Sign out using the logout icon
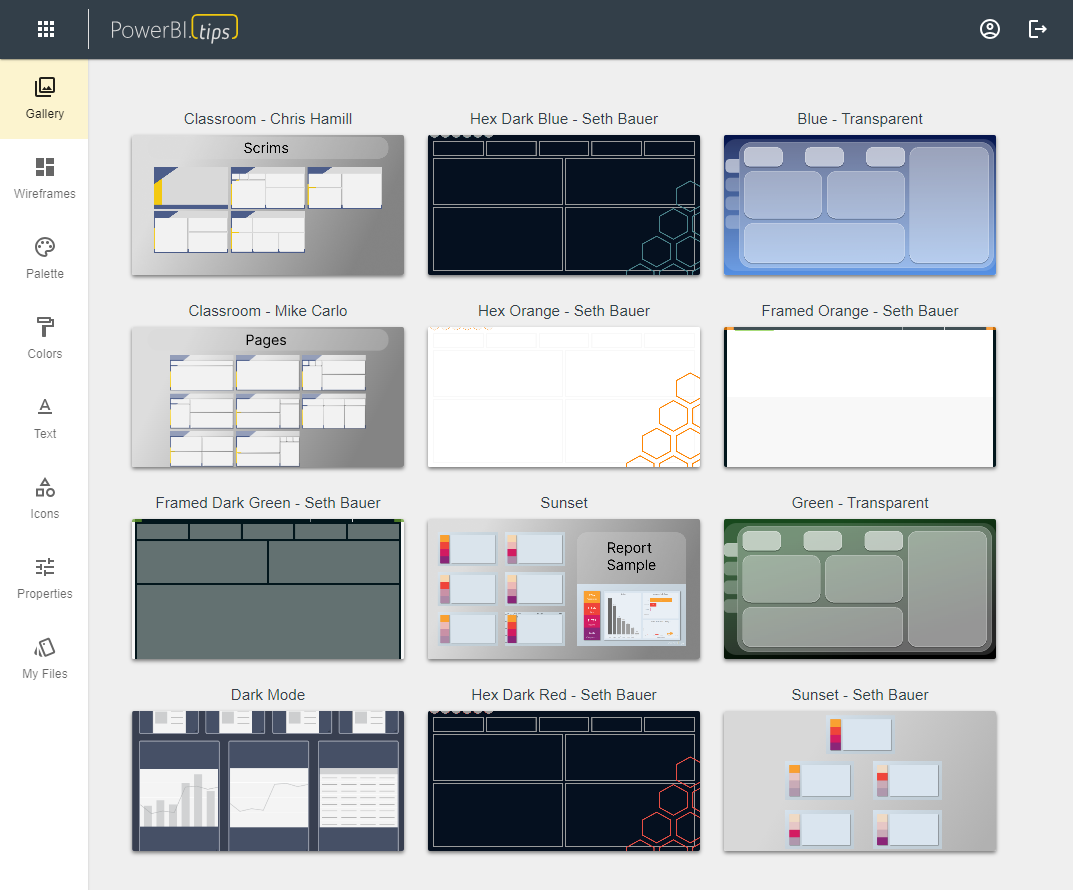The image size is (1073, 890). point(1037,29)
